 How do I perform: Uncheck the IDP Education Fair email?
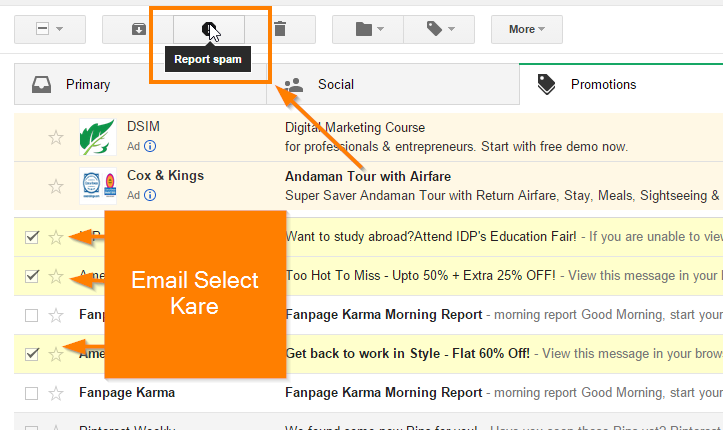pyautogui.click(x=31, y=237)
